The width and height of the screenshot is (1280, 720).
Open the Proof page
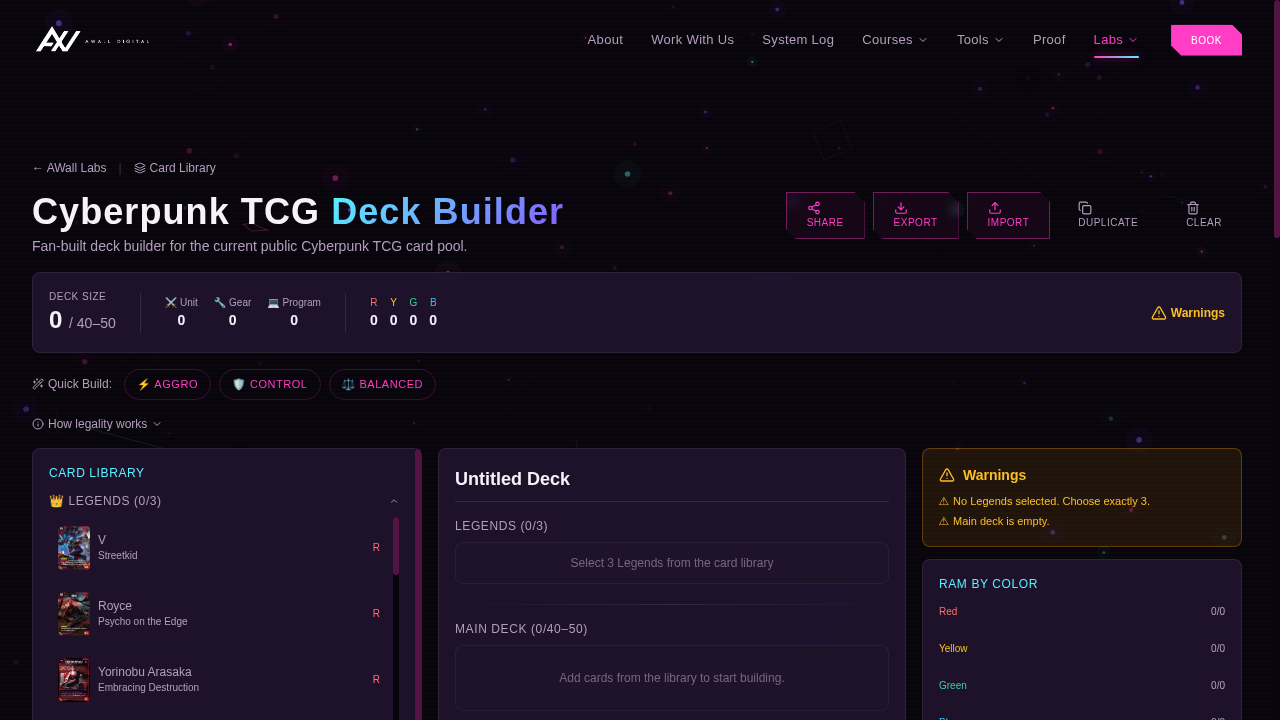click(1049, 40)
